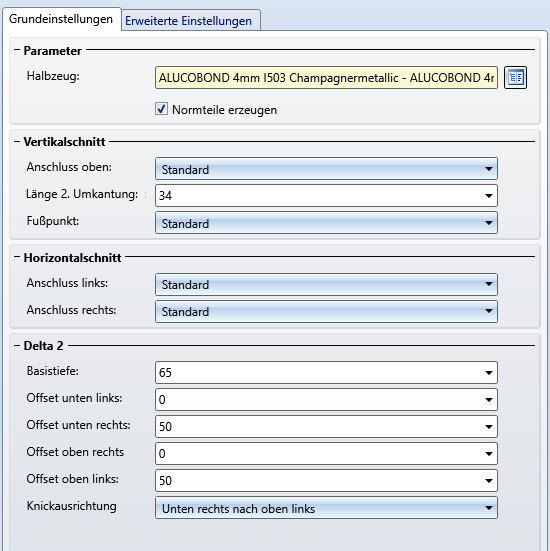550x551 pixels.
Task: Switch to Erweiterte Einstellungen tab
Action: (188, 21)
